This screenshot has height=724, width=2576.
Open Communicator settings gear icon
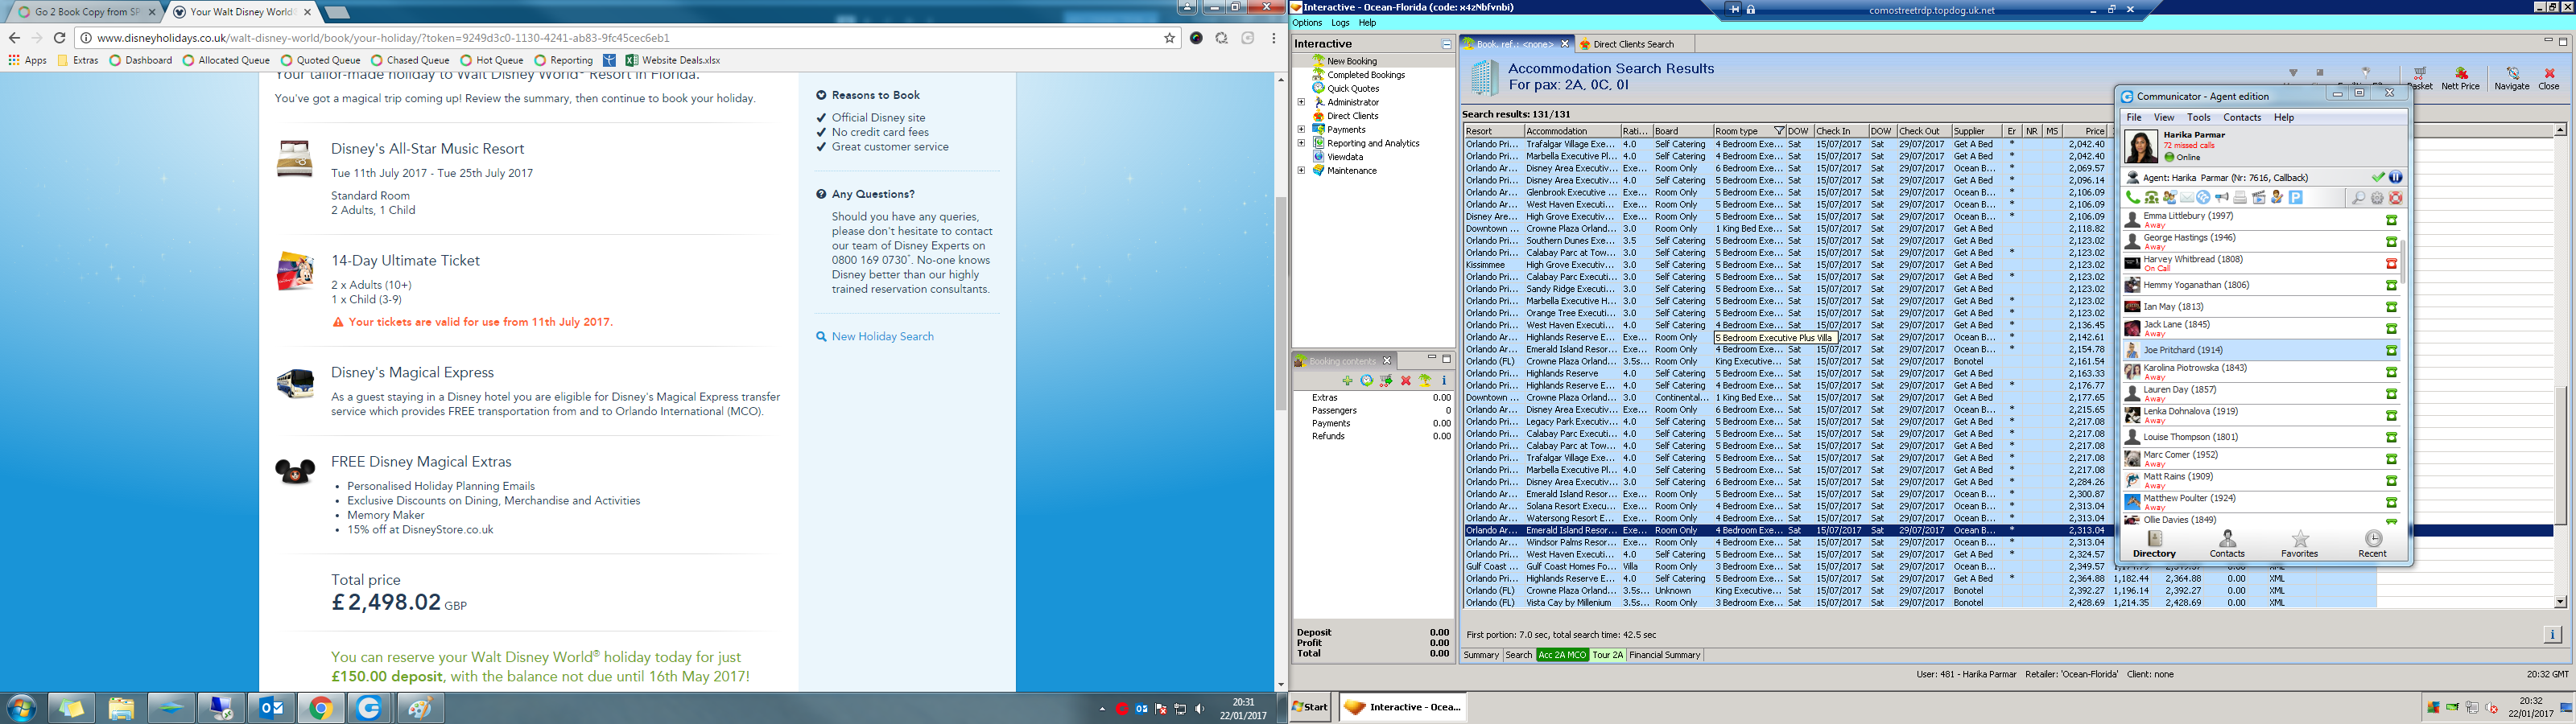click(2377, 198)
